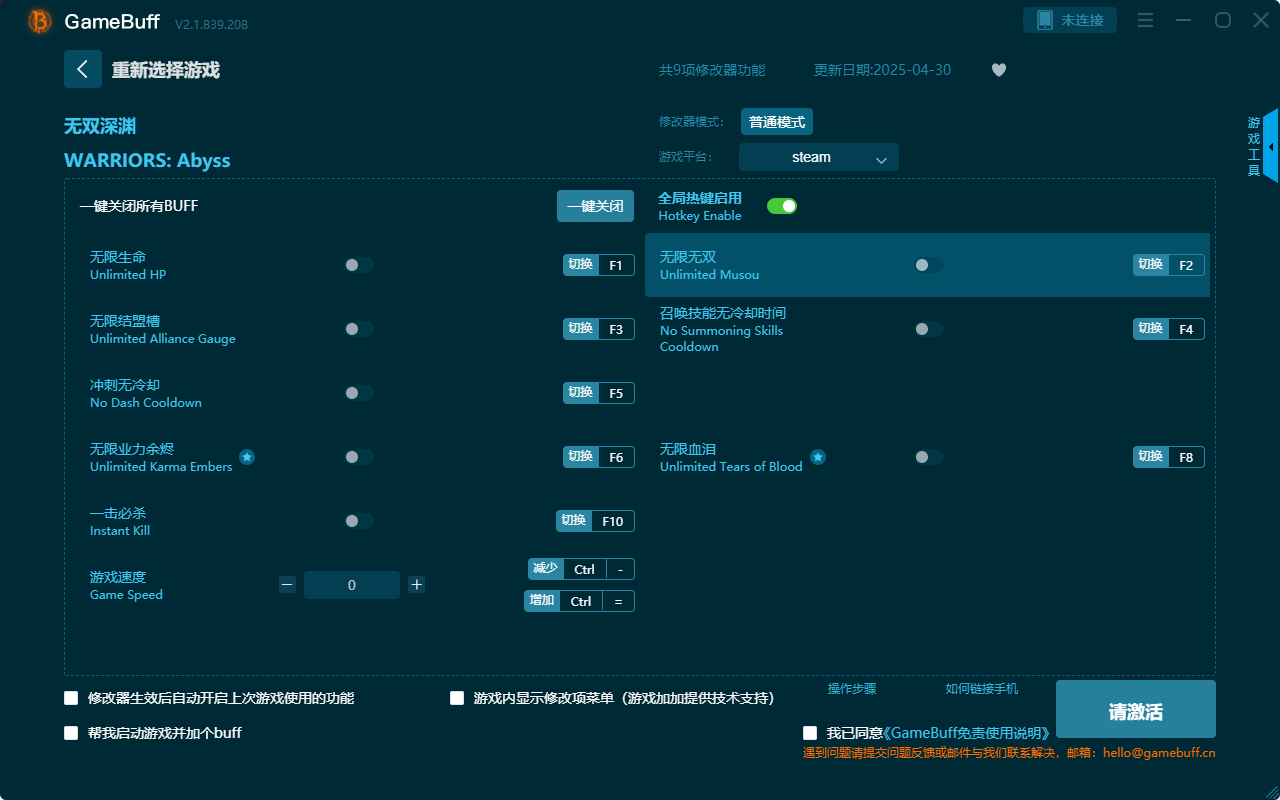1280x800 pixels.
Task: Click the star icon beside Unlimited Tears of Blood
Action: 817,456
